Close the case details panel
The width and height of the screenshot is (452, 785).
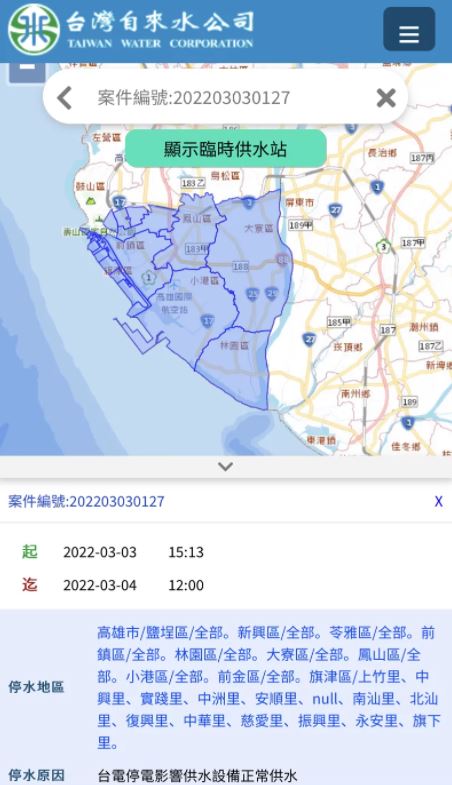[438, 501]
